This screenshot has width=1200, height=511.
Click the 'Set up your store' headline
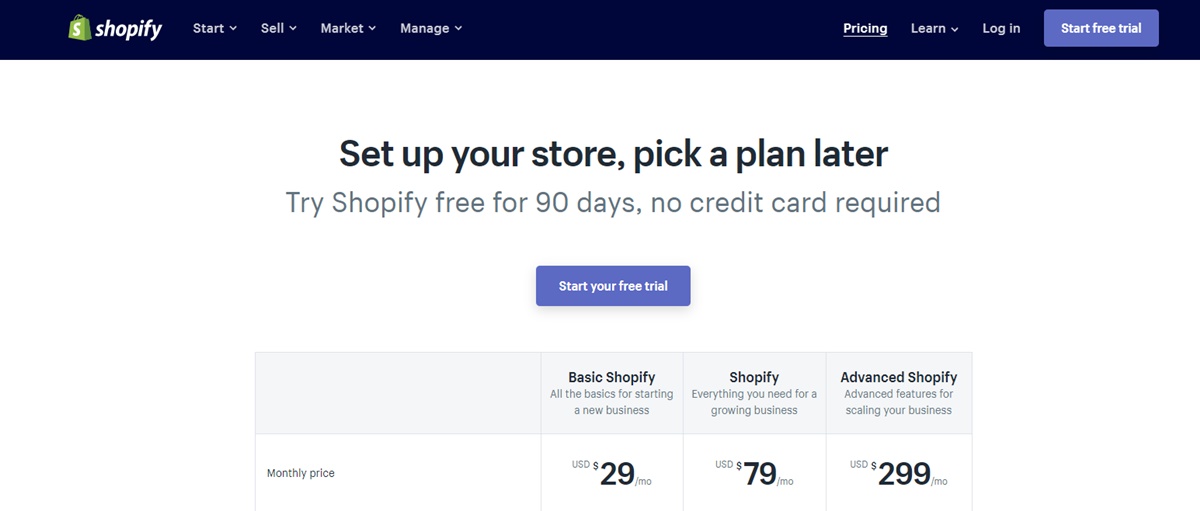point(613,154)
